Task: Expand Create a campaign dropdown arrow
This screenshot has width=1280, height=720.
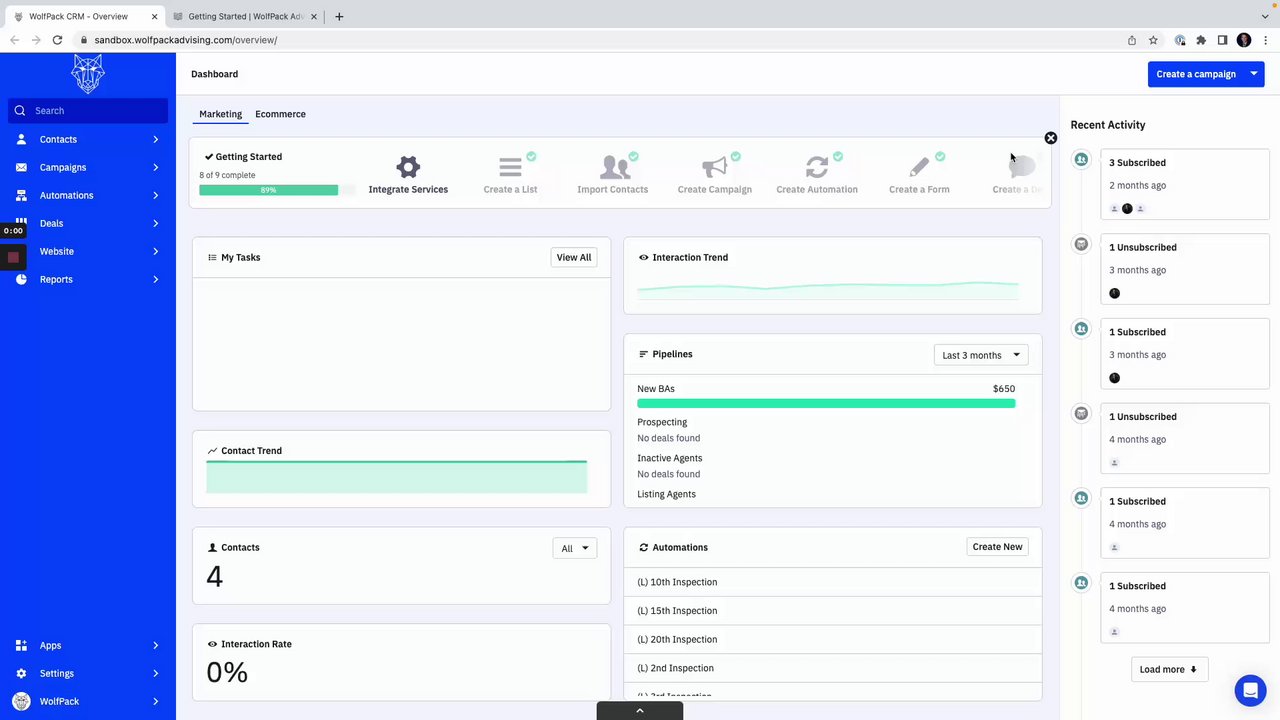Action: coord(1254,74)
